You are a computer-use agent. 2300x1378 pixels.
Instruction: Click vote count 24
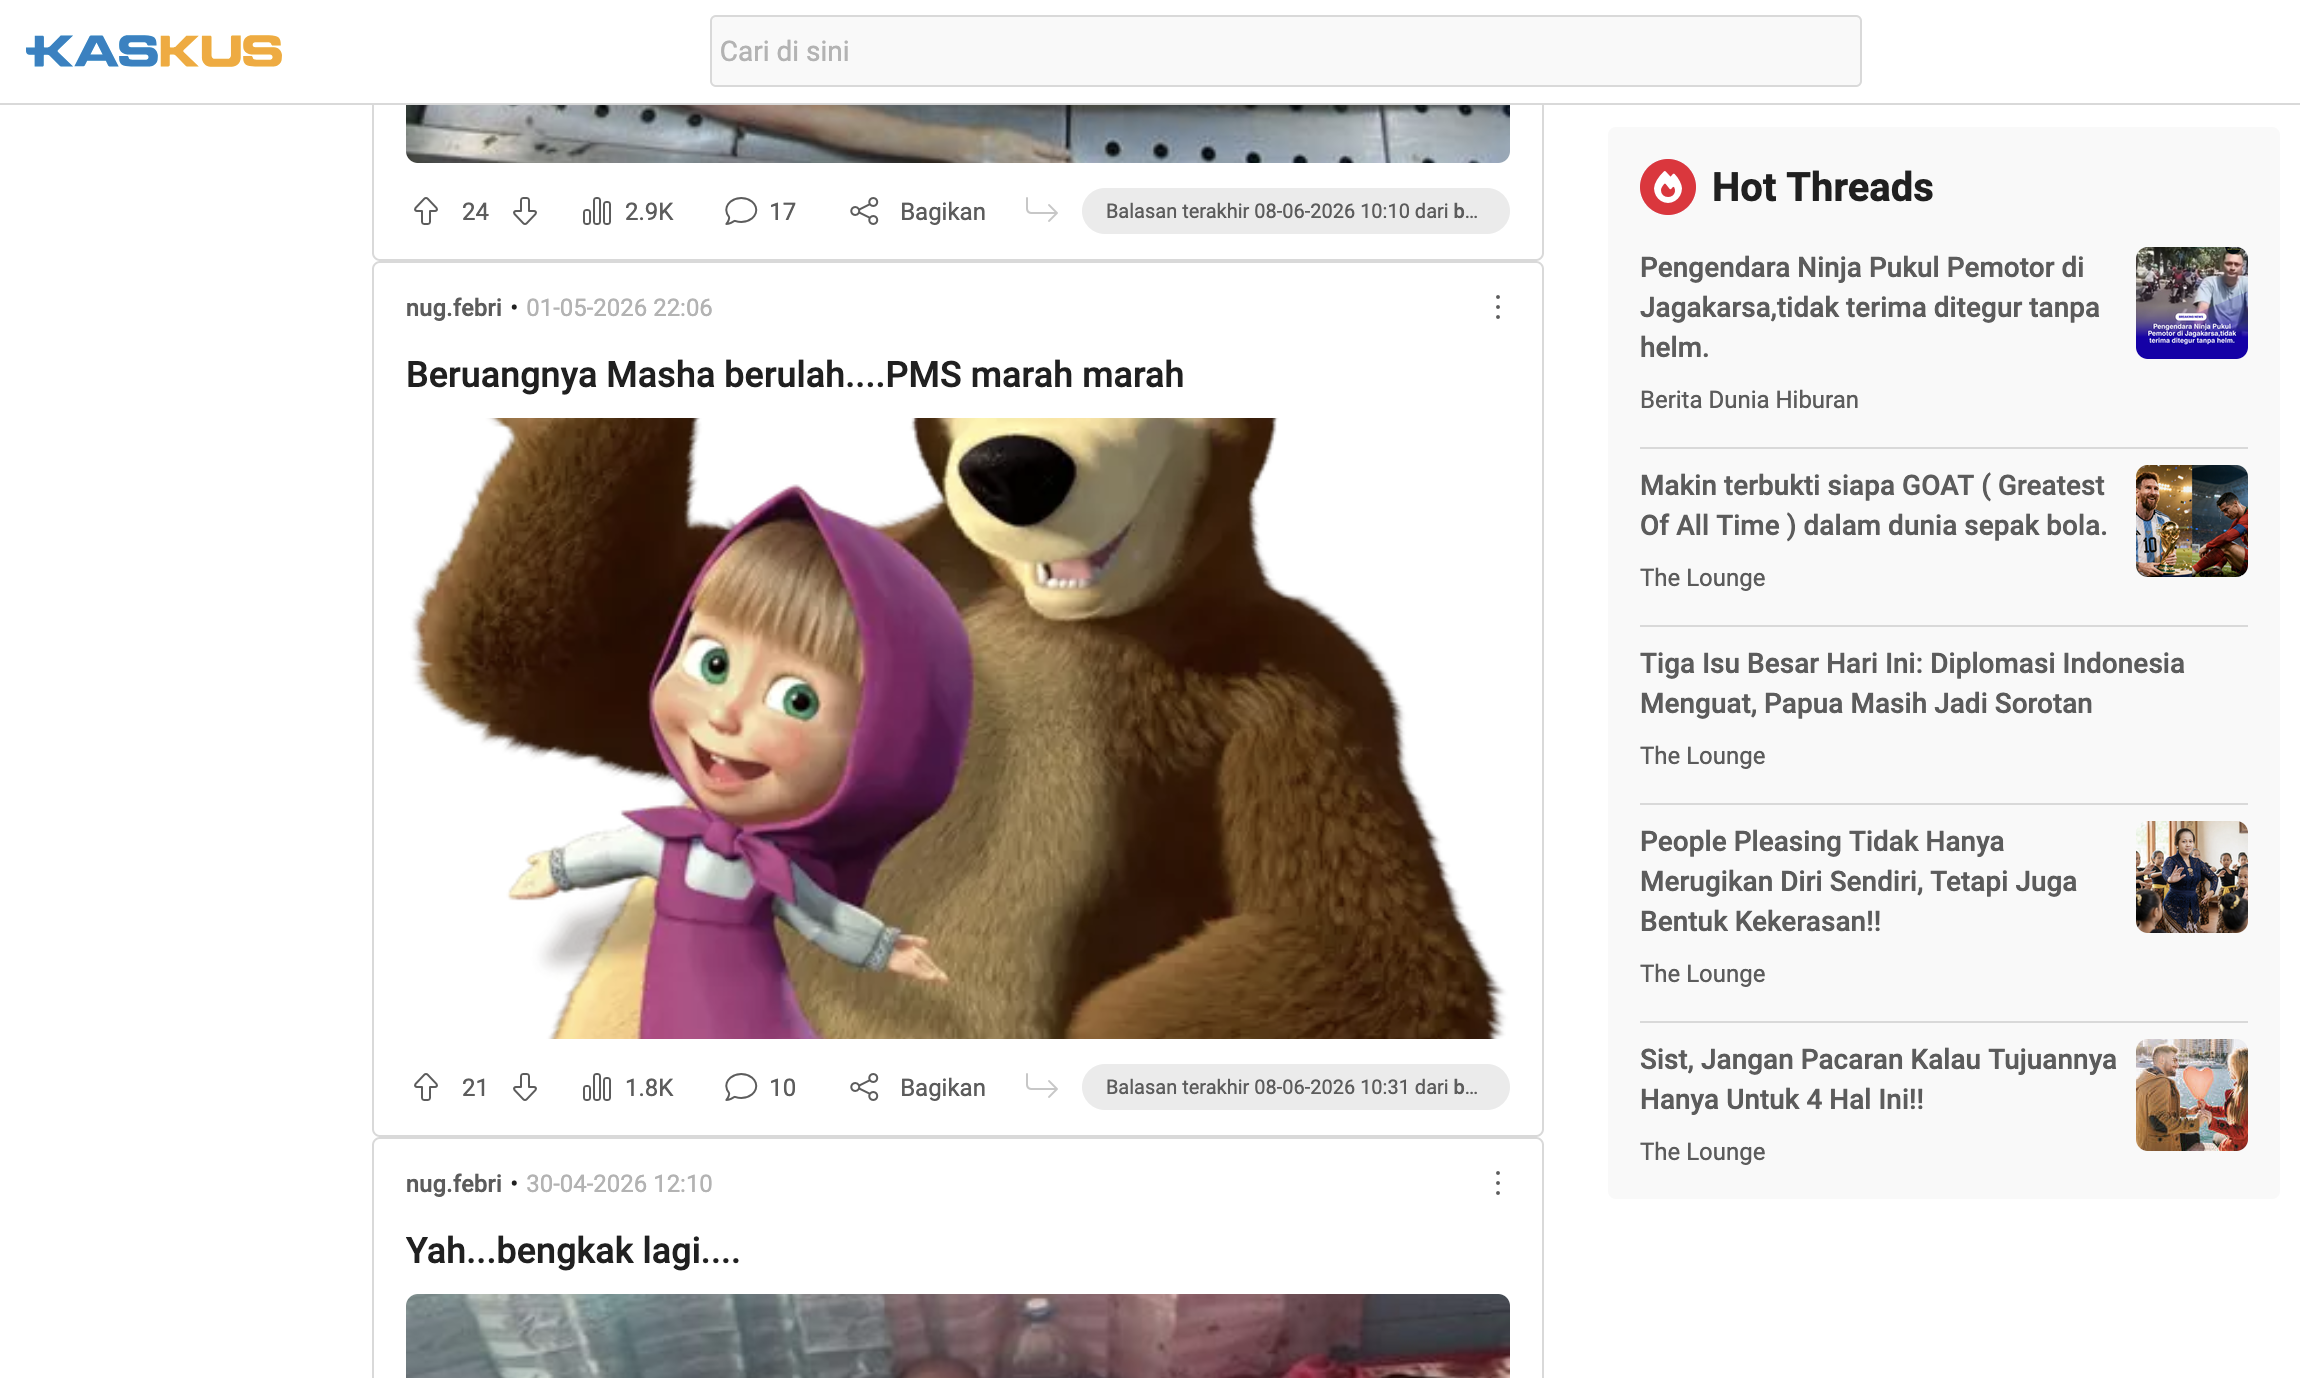pyautogui.click(x=475, y=211)
